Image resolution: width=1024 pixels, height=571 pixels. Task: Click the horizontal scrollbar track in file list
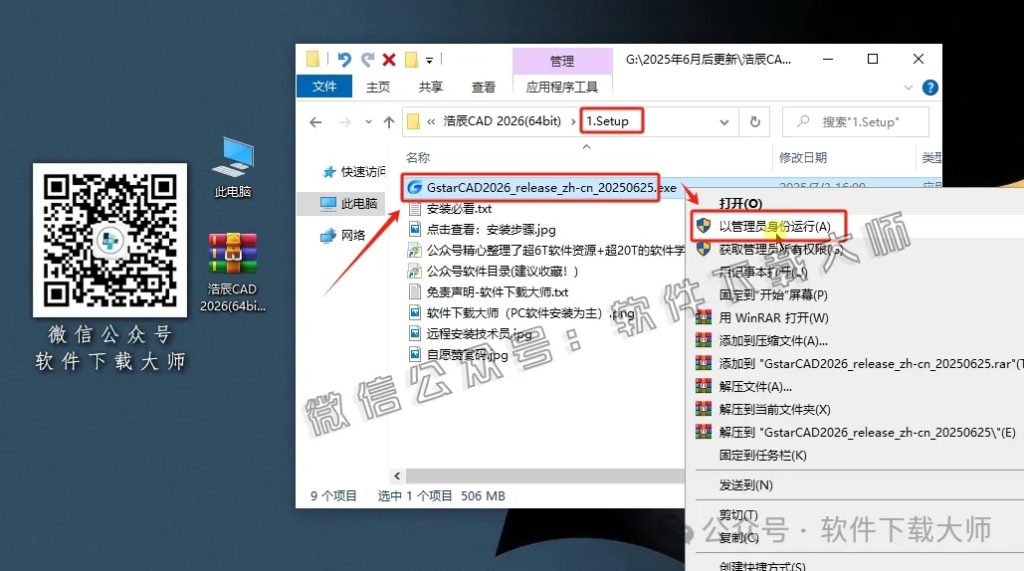pyautogui.click(x=545, y=476)
